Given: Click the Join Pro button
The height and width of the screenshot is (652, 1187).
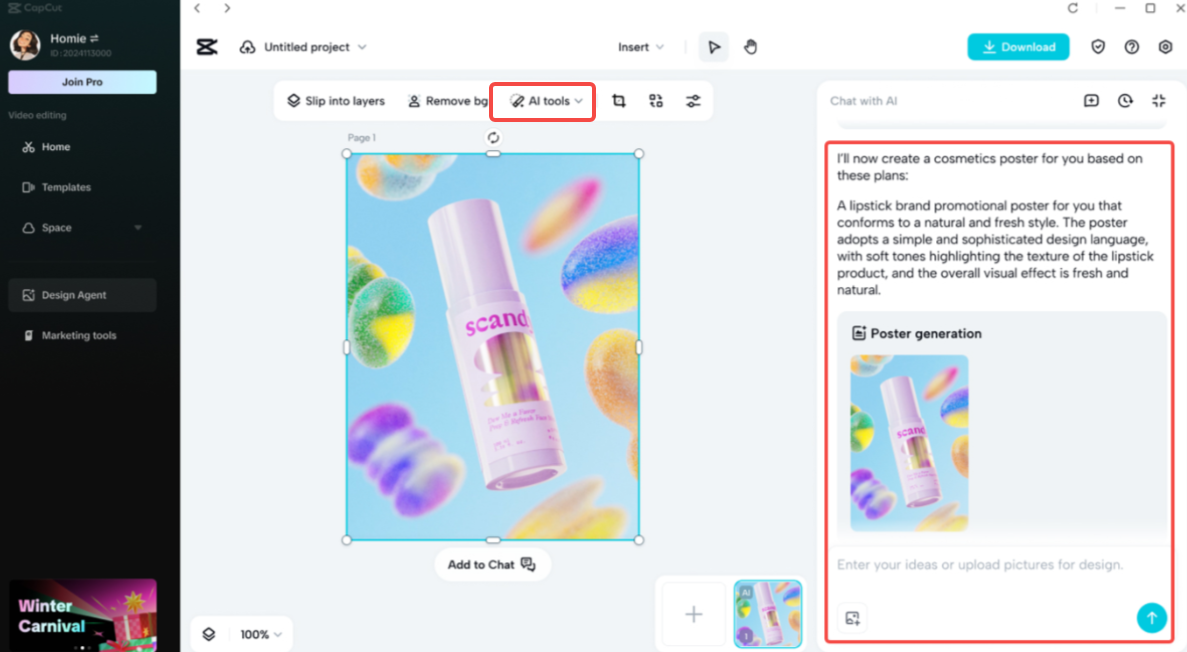Looking at the screenshot, I should pyautogui.click(x=82, y=80).
